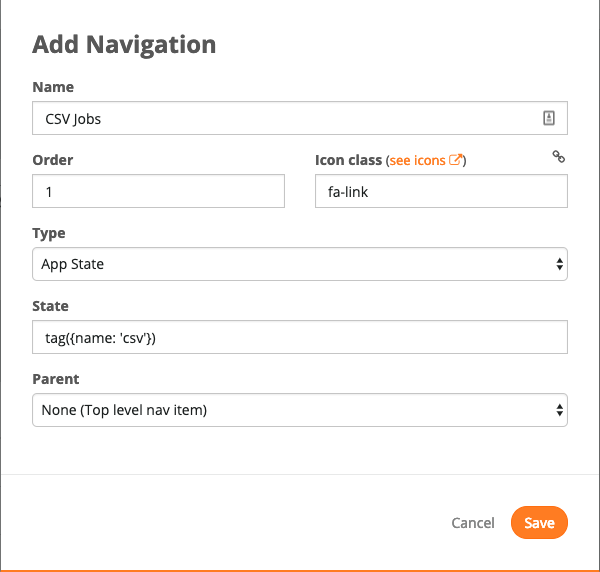Expand the Parent dropdown menu
This screenshot has width=600, height=572.
pos(300,410)
